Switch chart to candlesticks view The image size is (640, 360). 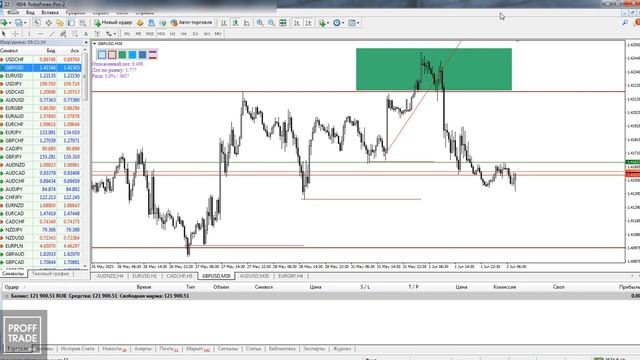(235, 23)
